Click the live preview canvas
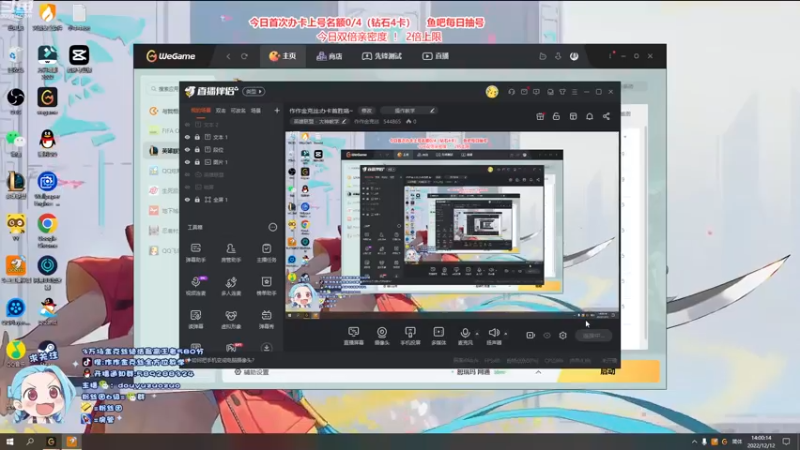The width and height of the screenshot is (800, 450). tap(452, 226)
